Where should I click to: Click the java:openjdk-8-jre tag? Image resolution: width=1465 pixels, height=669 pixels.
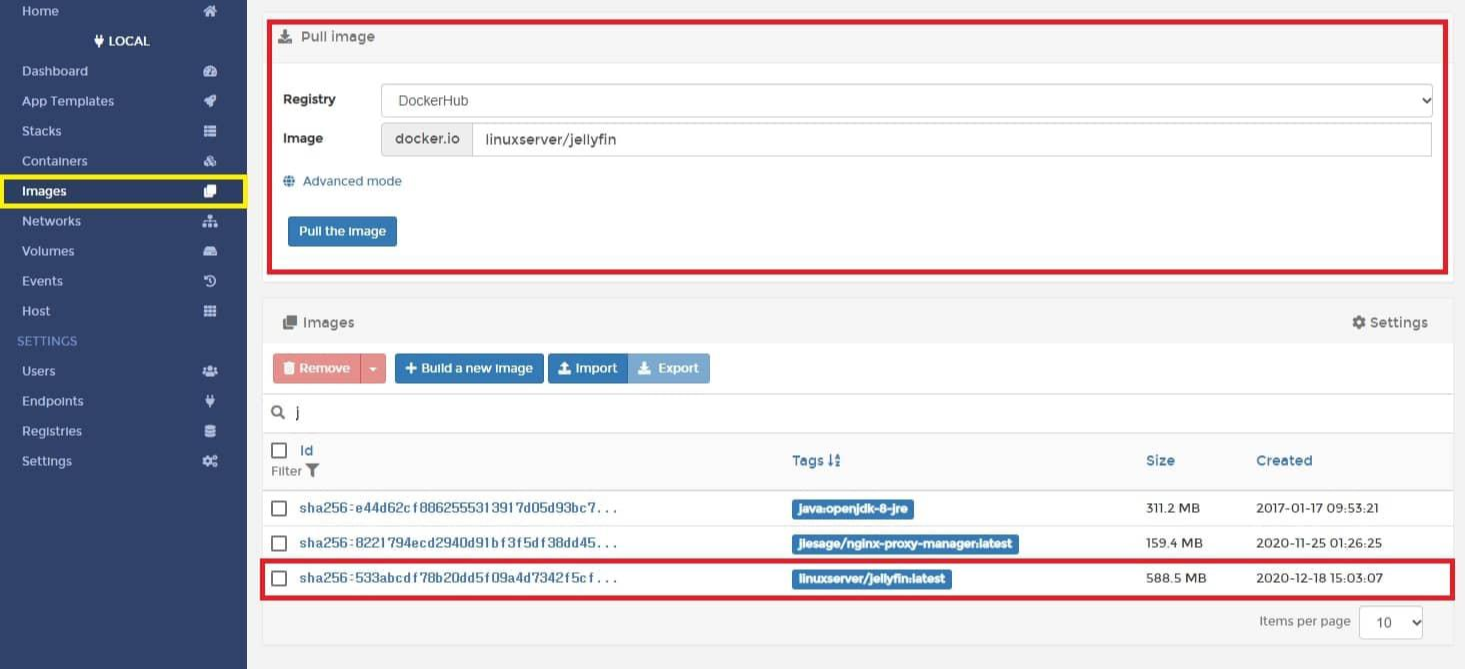pyautogui.click(x=853, y=509)
